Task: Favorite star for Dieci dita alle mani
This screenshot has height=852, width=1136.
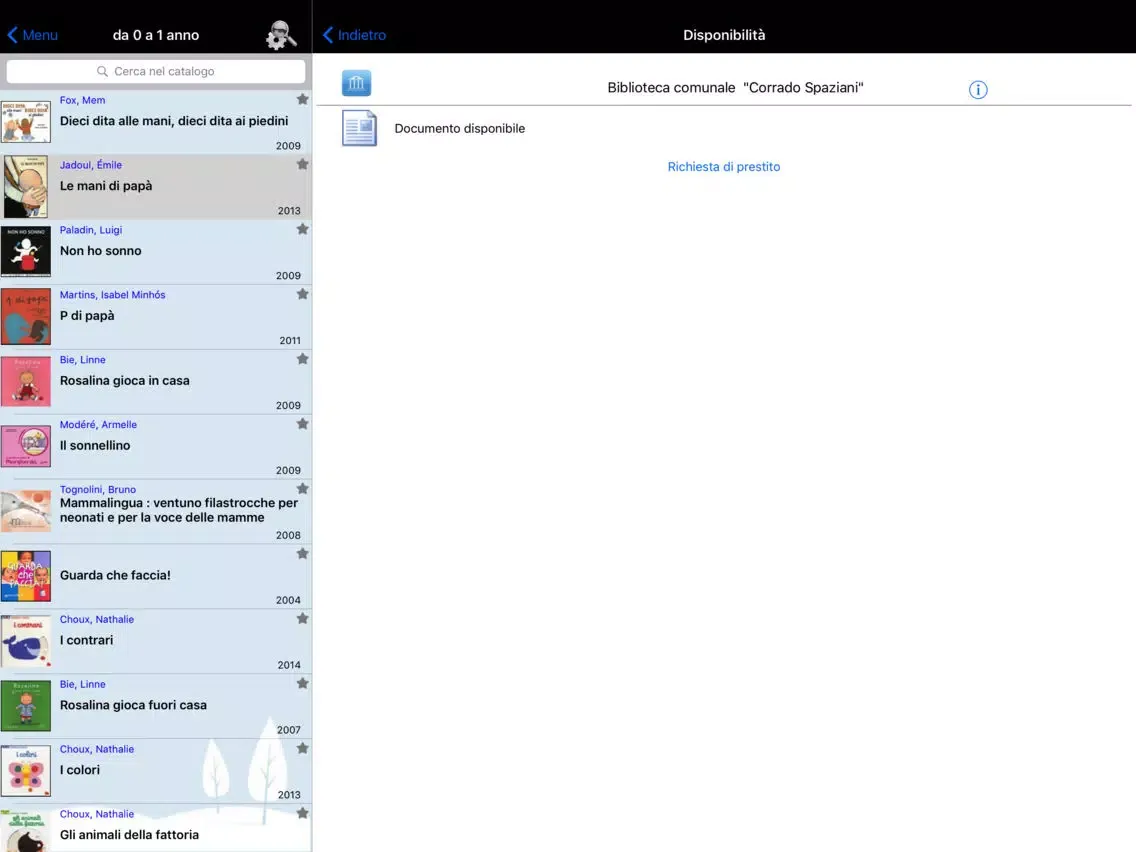Action: (x=303, y=99)
